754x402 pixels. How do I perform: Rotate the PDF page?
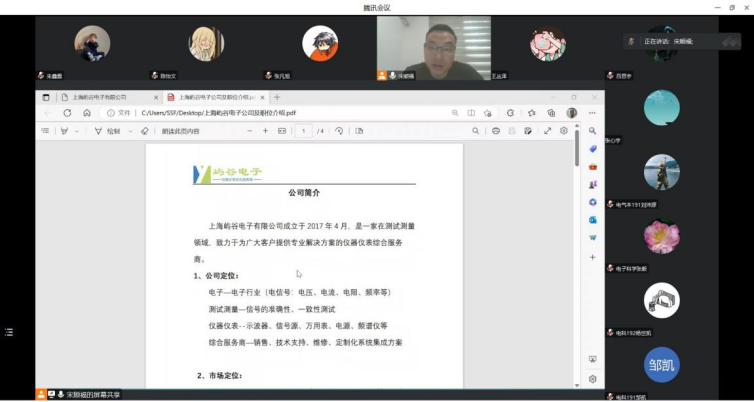click(x=339, y=131)
